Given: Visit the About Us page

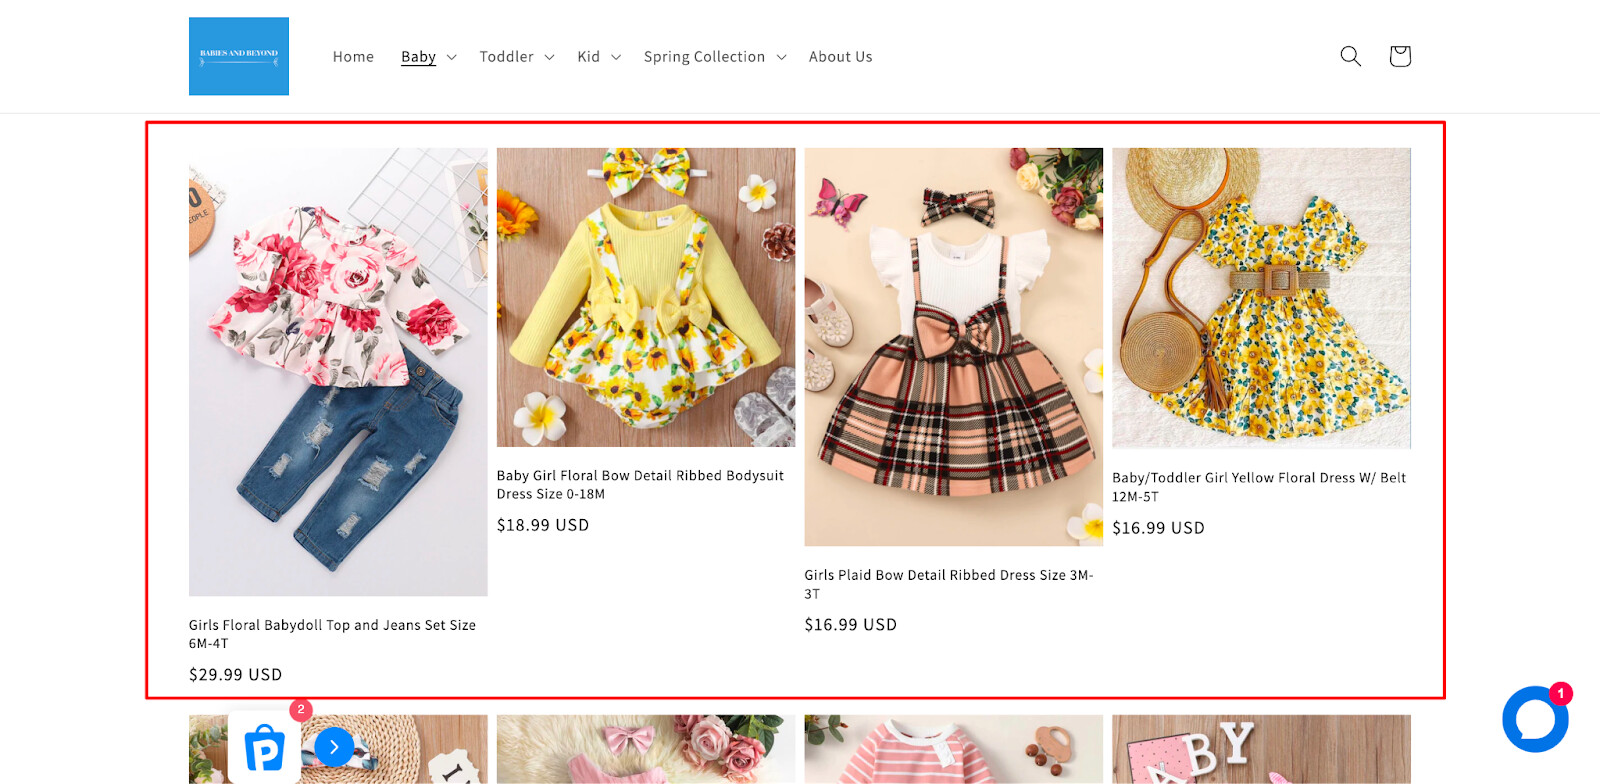Looking at the screenshot, I should pos(841,57).
